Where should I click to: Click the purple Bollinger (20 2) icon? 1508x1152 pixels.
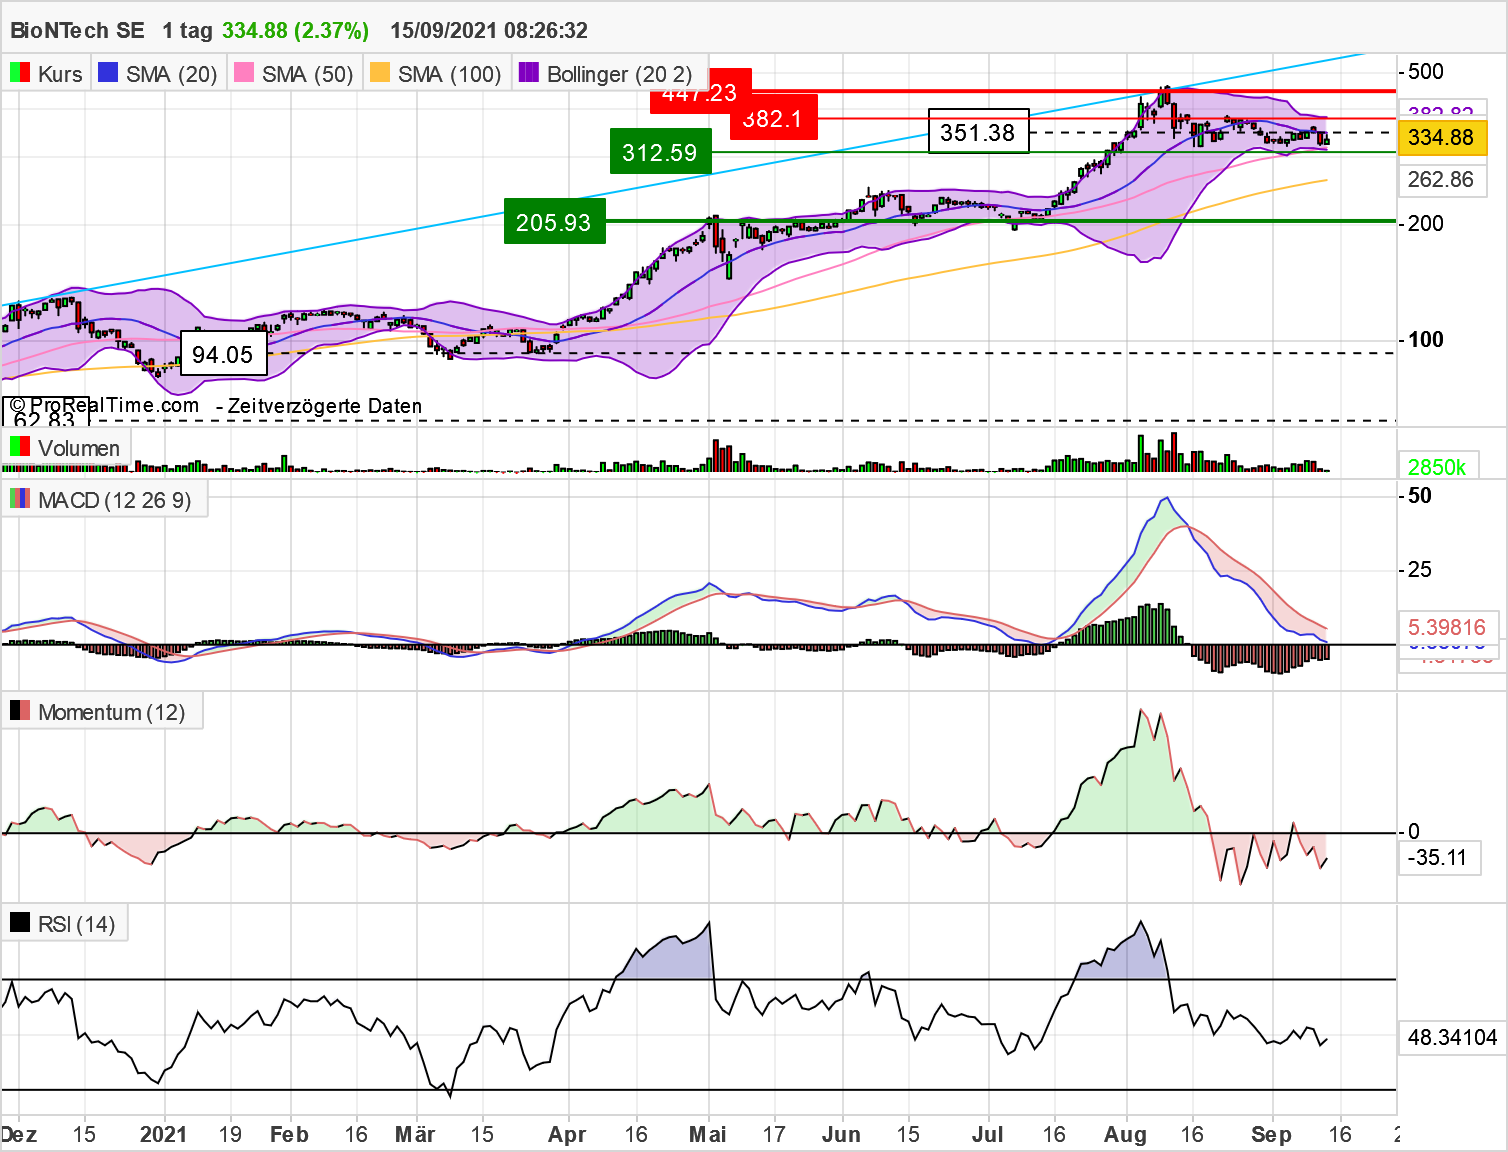(527, 72)
